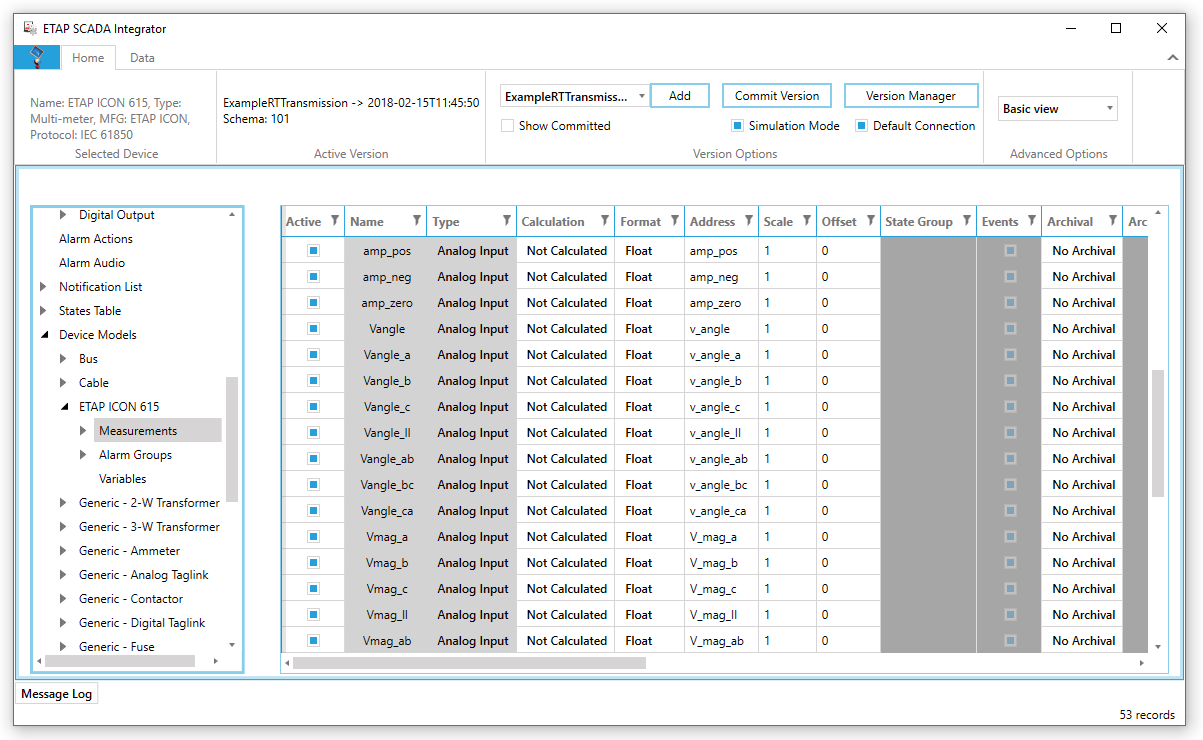Viewport: 1203px width, 740px height.
Task: Open the Calculation column filter funnel
Action: pos(606,221)
